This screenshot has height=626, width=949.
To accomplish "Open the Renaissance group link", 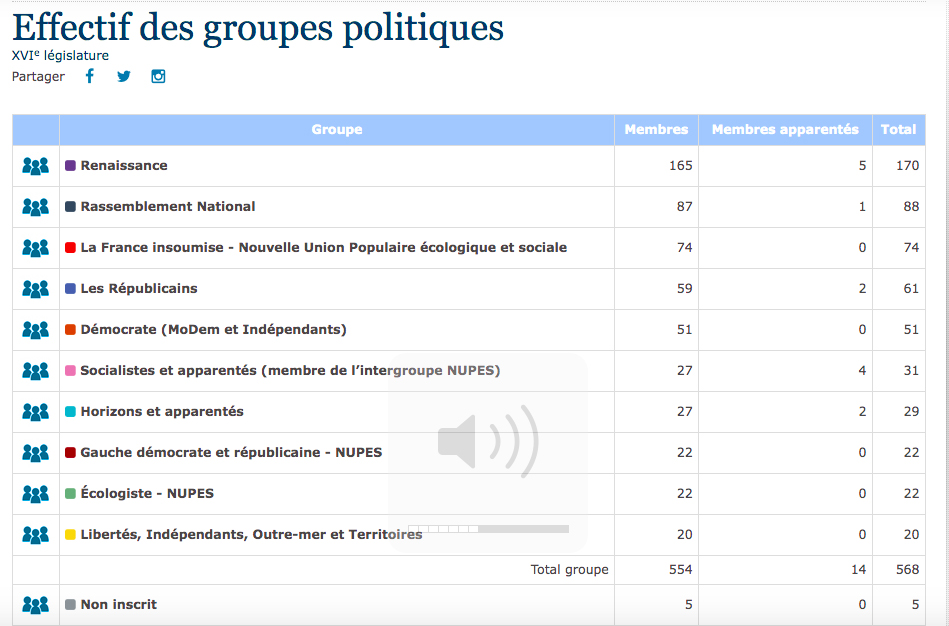I will [x=124, y=165].
